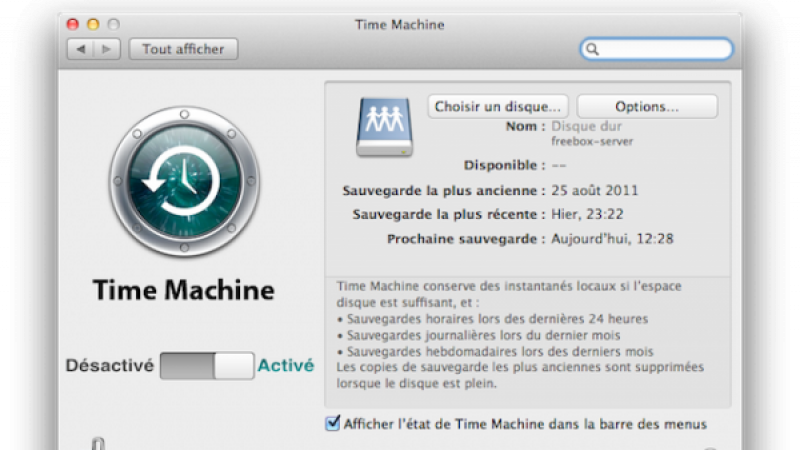Click the Sauvegardes journalières bullet line
Screen dimensions: 800x450
pos(479,335)
